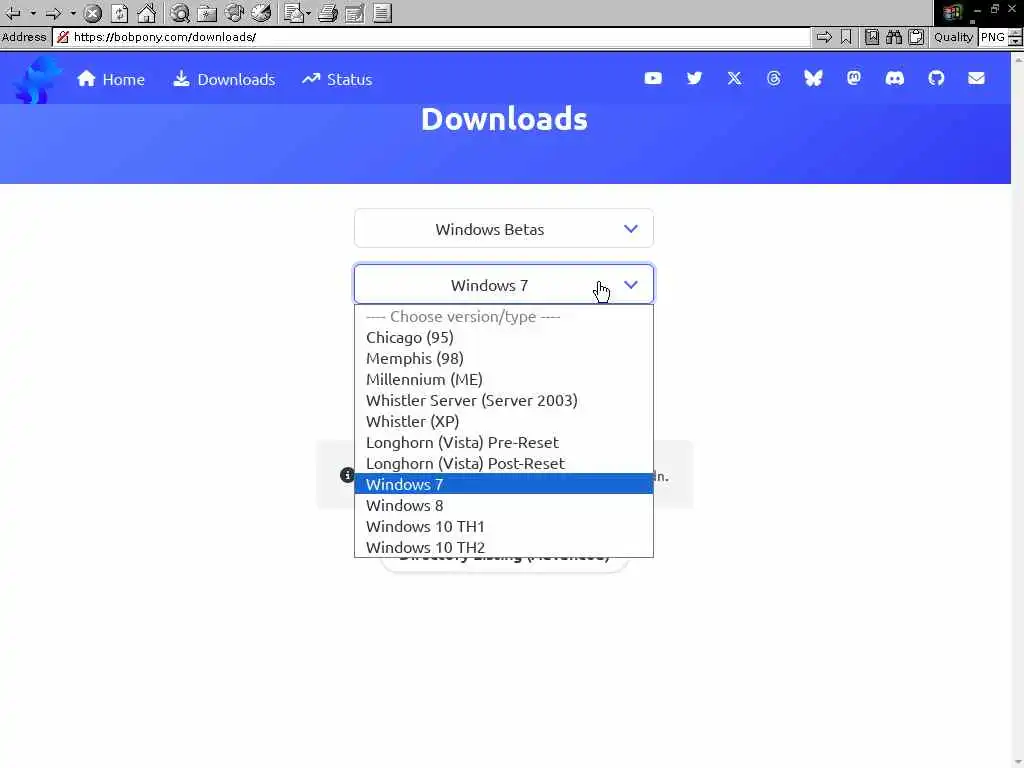Select the highlighted Windows 7 option
The height and width of the screenshot is (768, 1024).
point(504,484)
